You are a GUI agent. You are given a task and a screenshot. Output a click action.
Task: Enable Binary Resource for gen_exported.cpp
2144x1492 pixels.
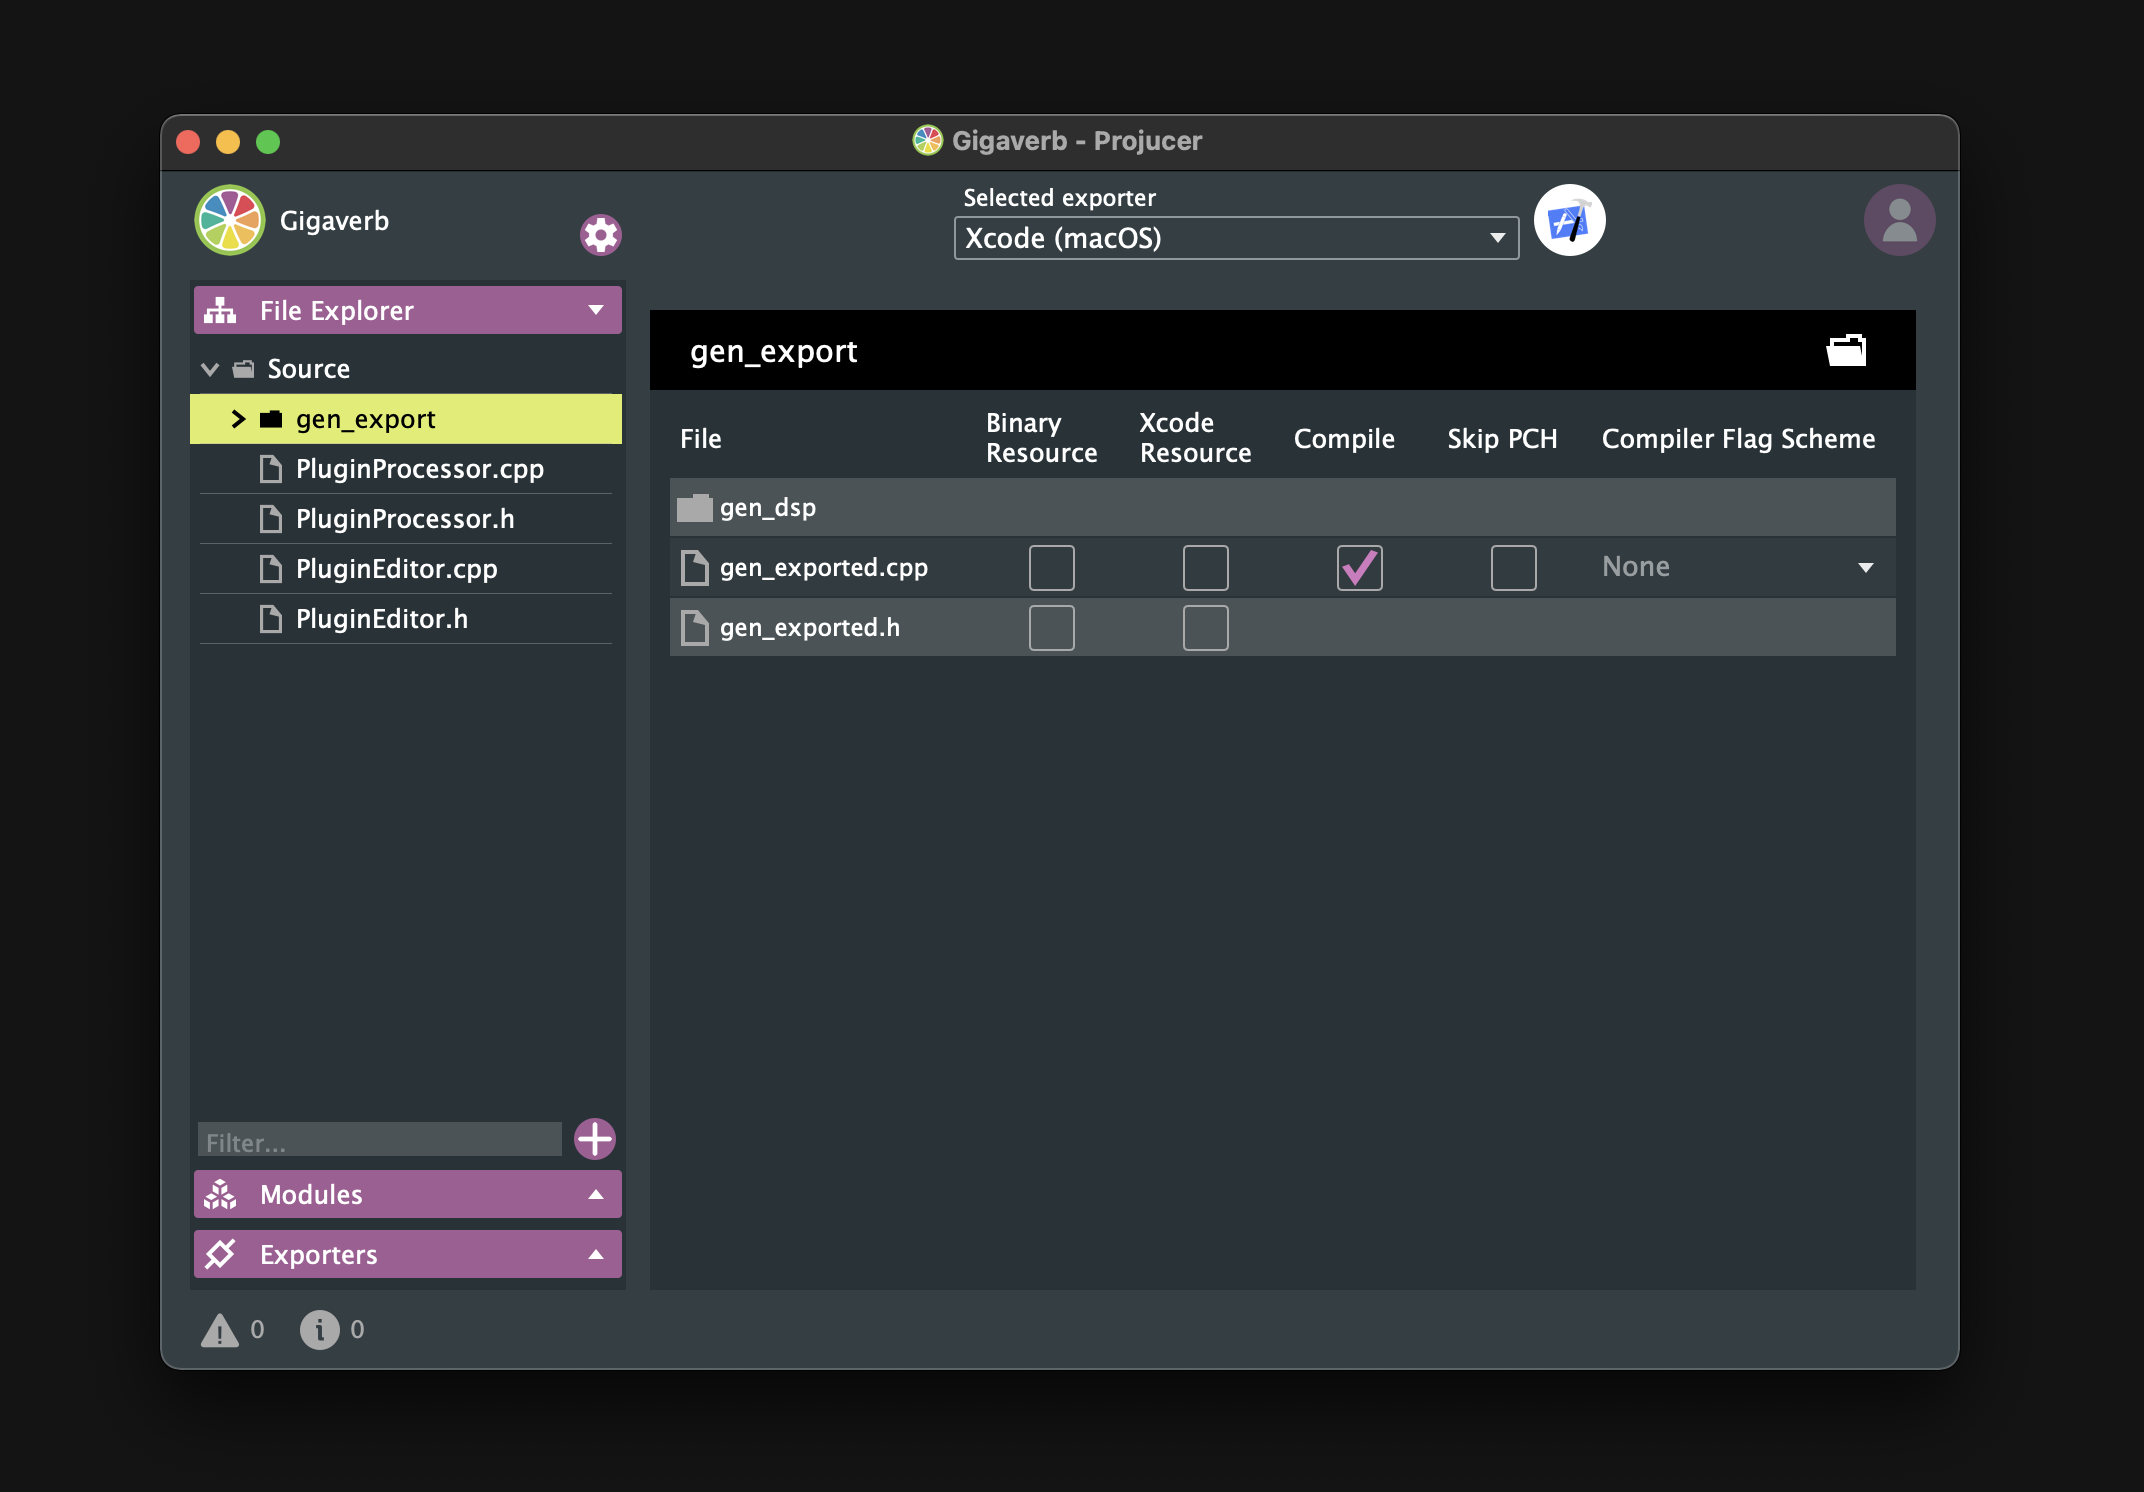pos(1051,567)
